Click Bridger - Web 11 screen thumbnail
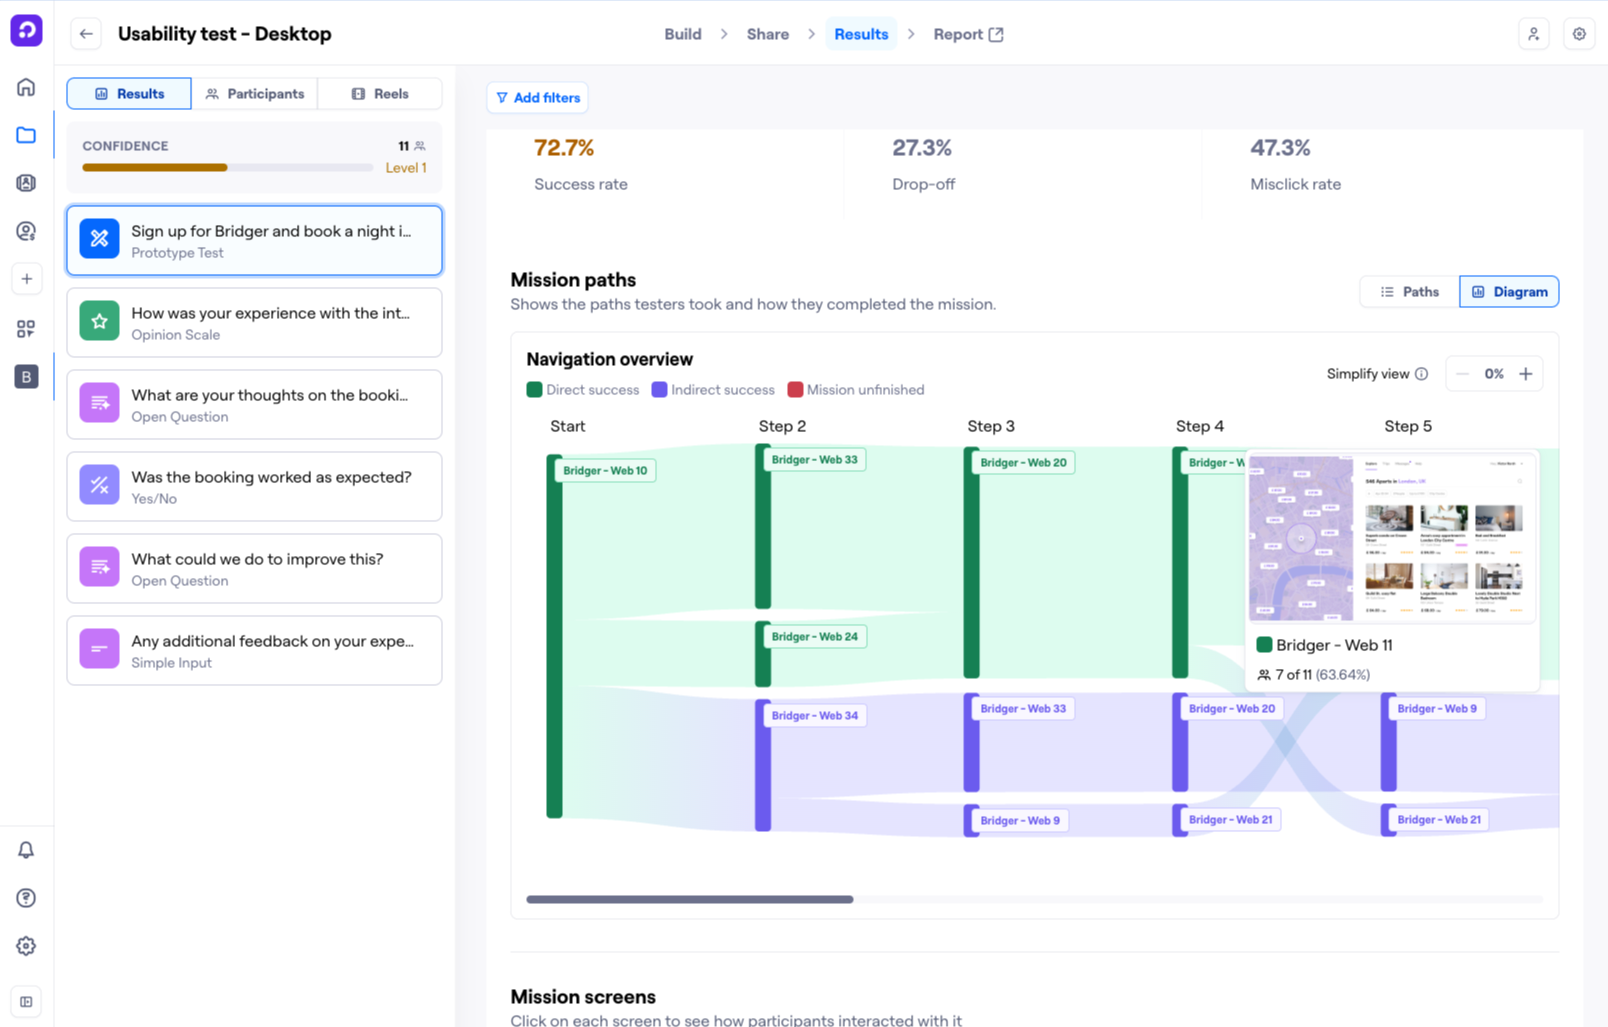The image size is (1608, 1027). (x=1391, y=538)
